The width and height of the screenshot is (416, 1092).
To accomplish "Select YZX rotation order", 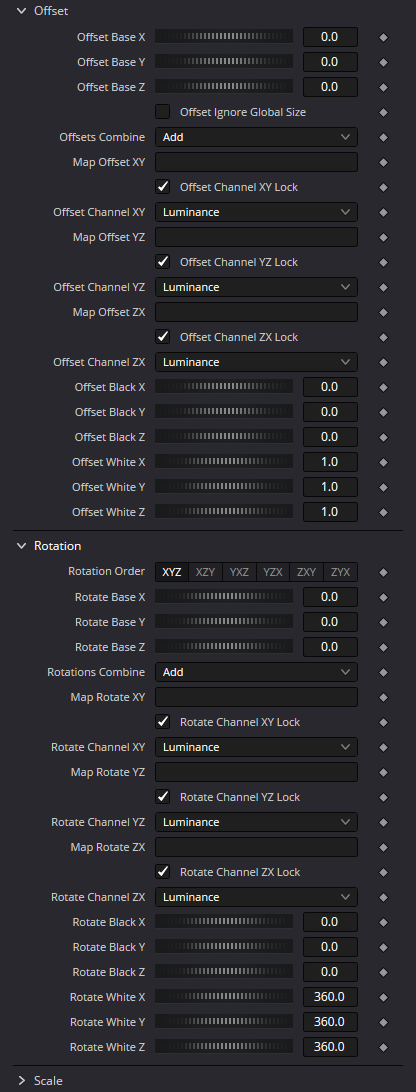I will coord(273,572).
